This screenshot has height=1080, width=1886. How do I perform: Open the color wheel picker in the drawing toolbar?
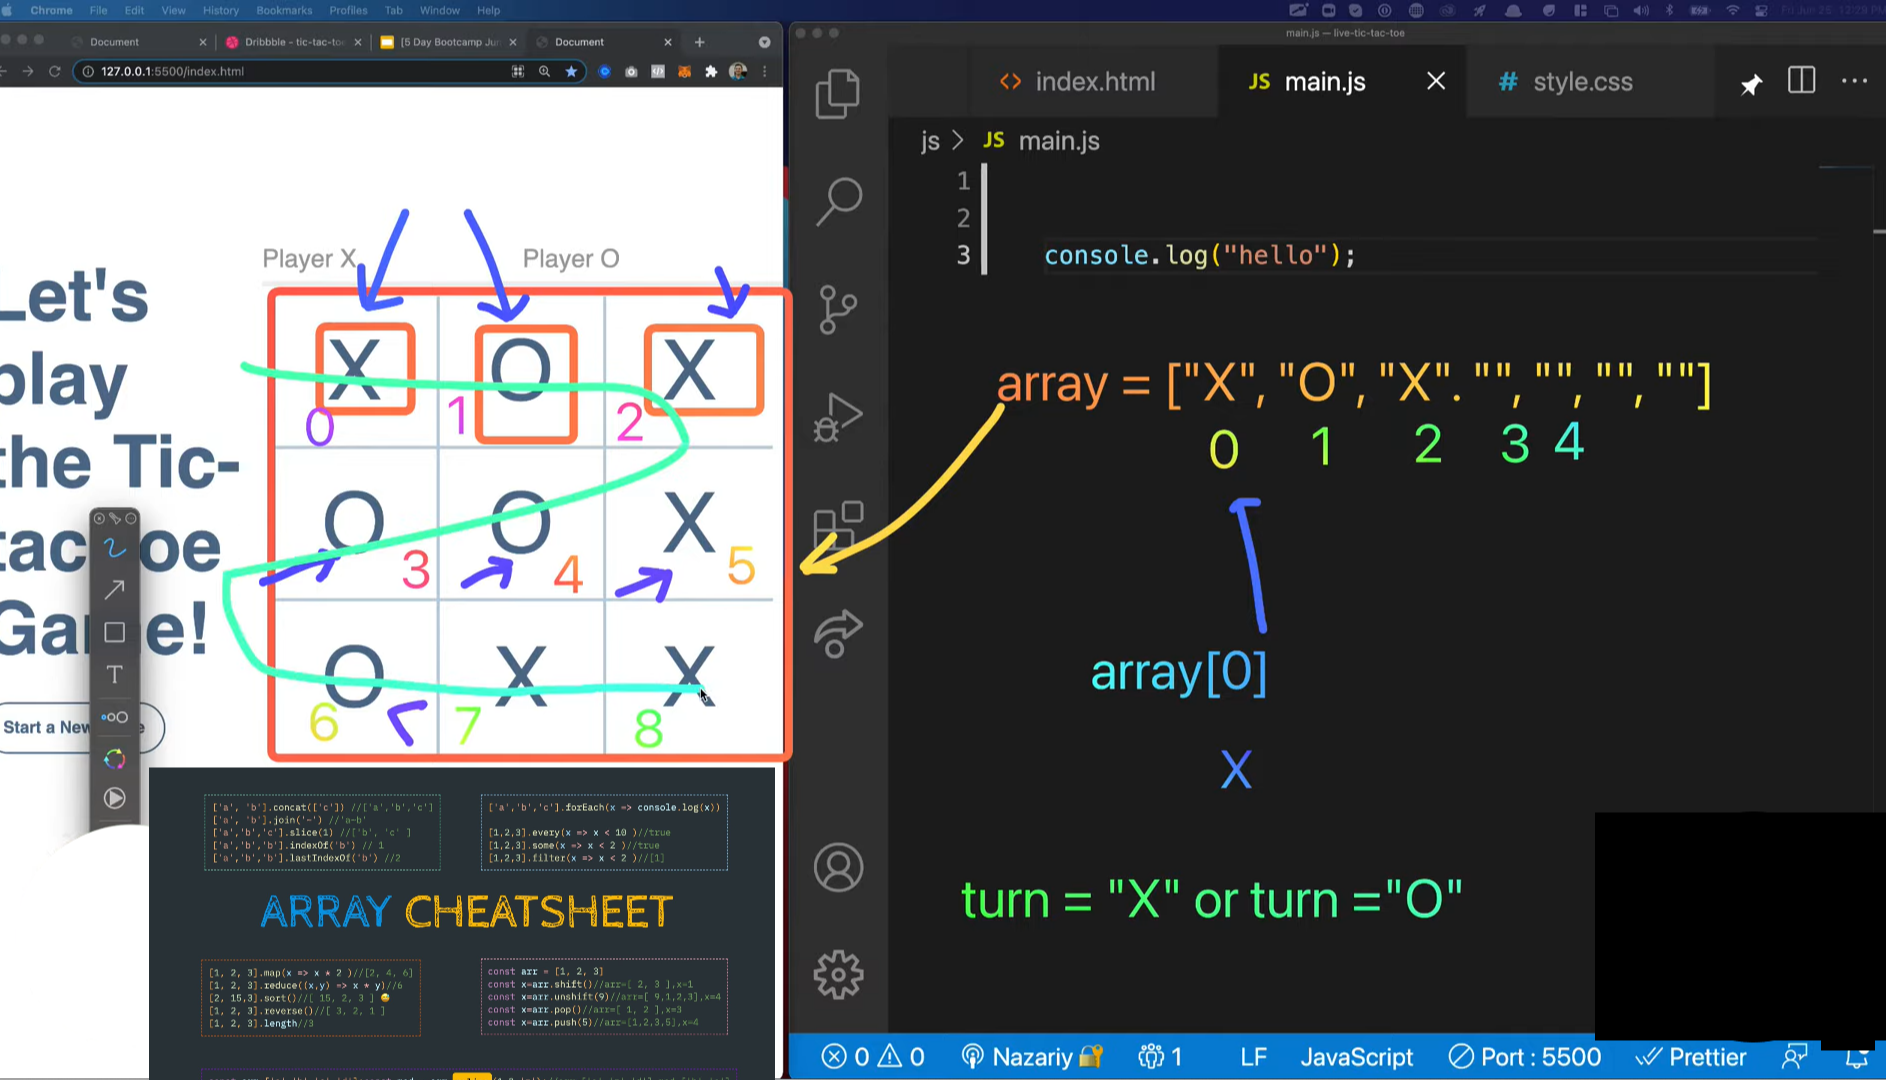tap(114, 760)
